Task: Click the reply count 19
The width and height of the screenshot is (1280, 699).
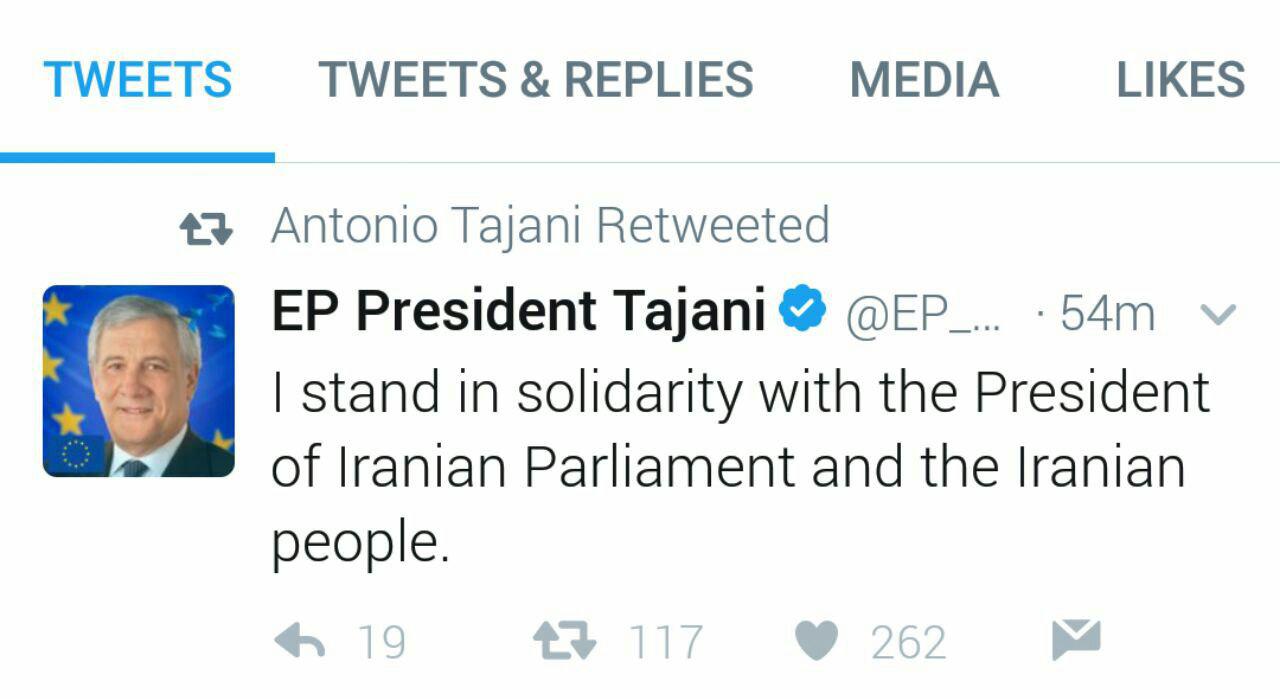Action: [x=381, y=642]
